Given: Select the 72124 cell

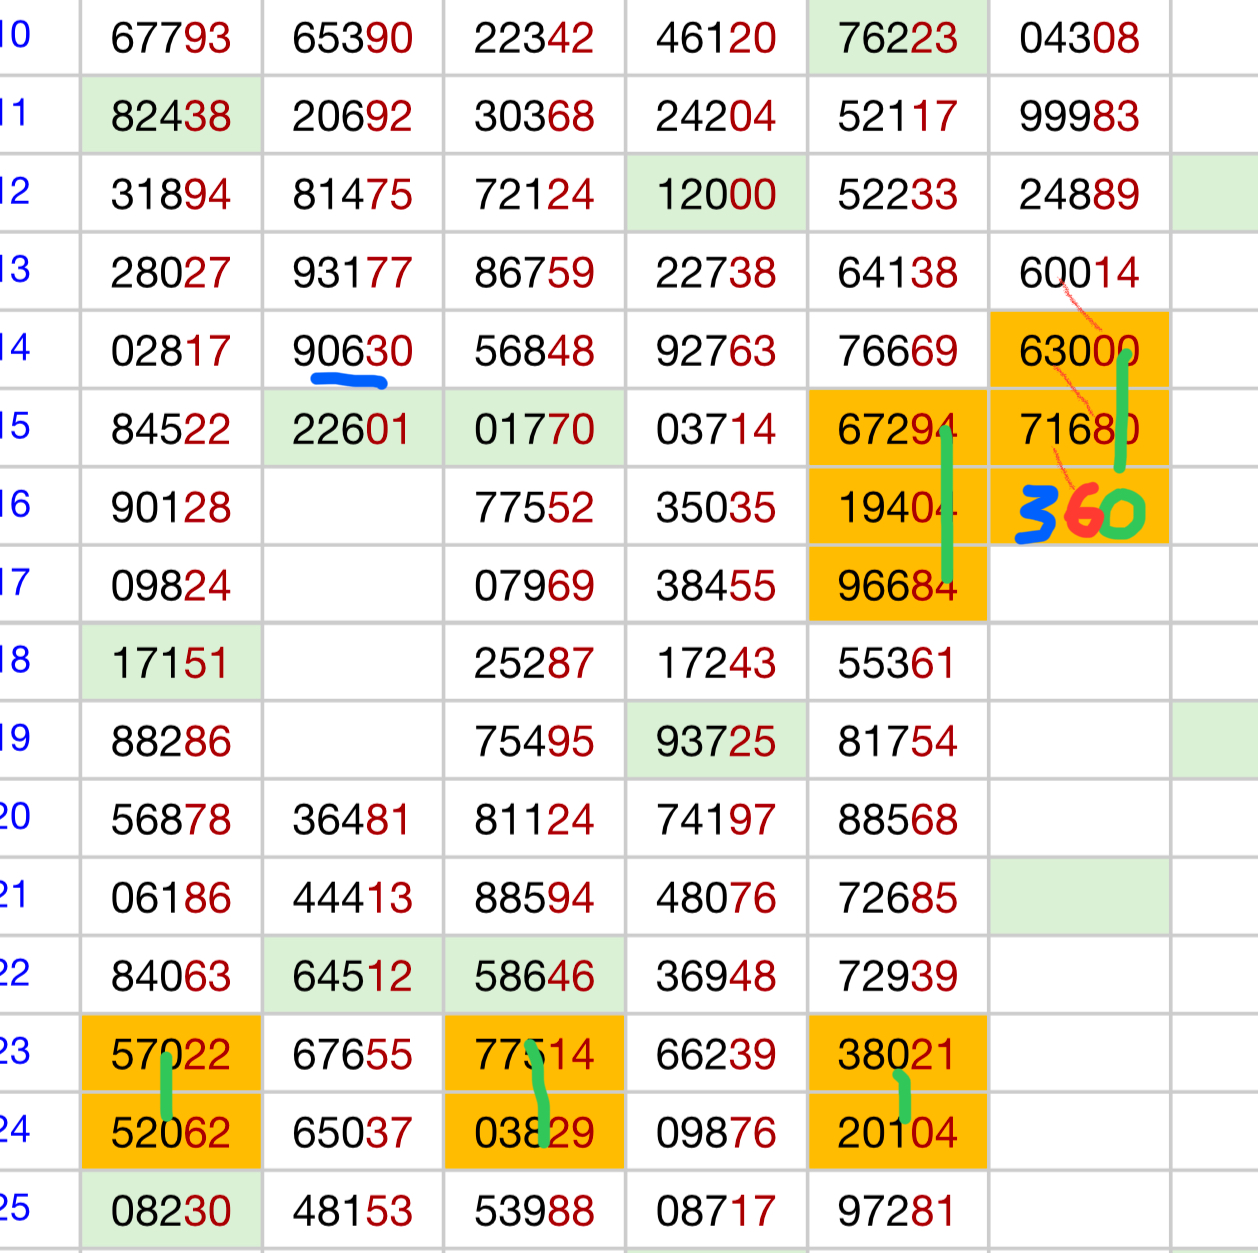Looking at the screenshot, I should (534, 193).
